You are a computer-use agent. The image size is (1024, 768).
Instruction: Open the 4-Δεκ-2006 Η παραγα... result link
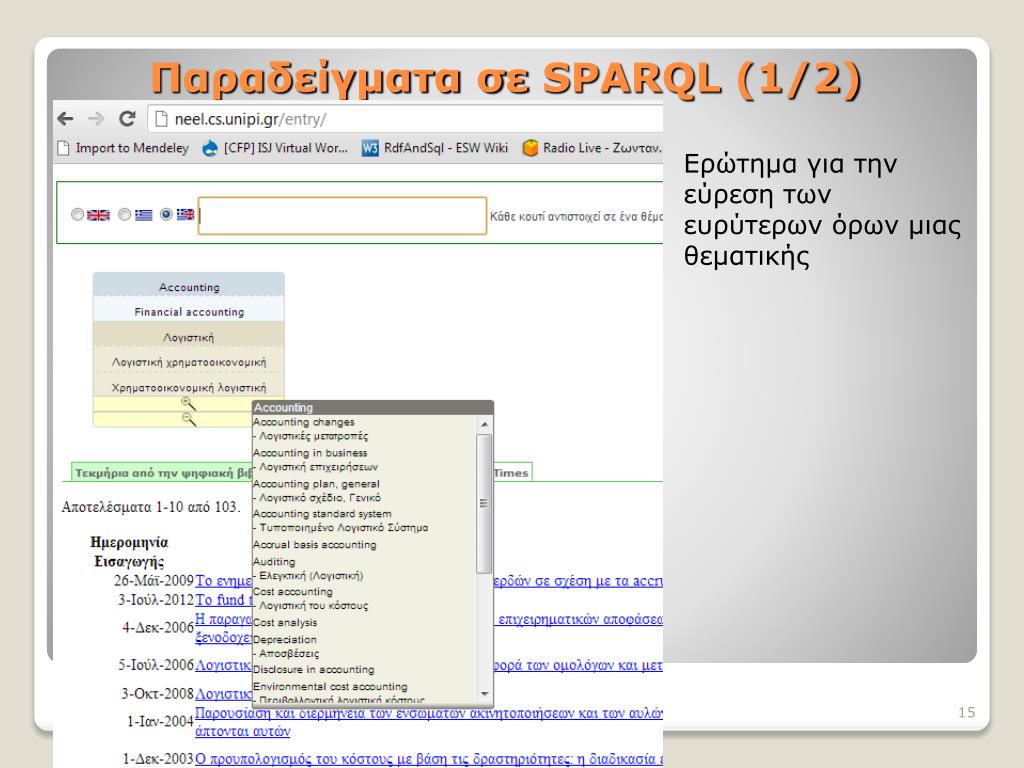point(224,628)
